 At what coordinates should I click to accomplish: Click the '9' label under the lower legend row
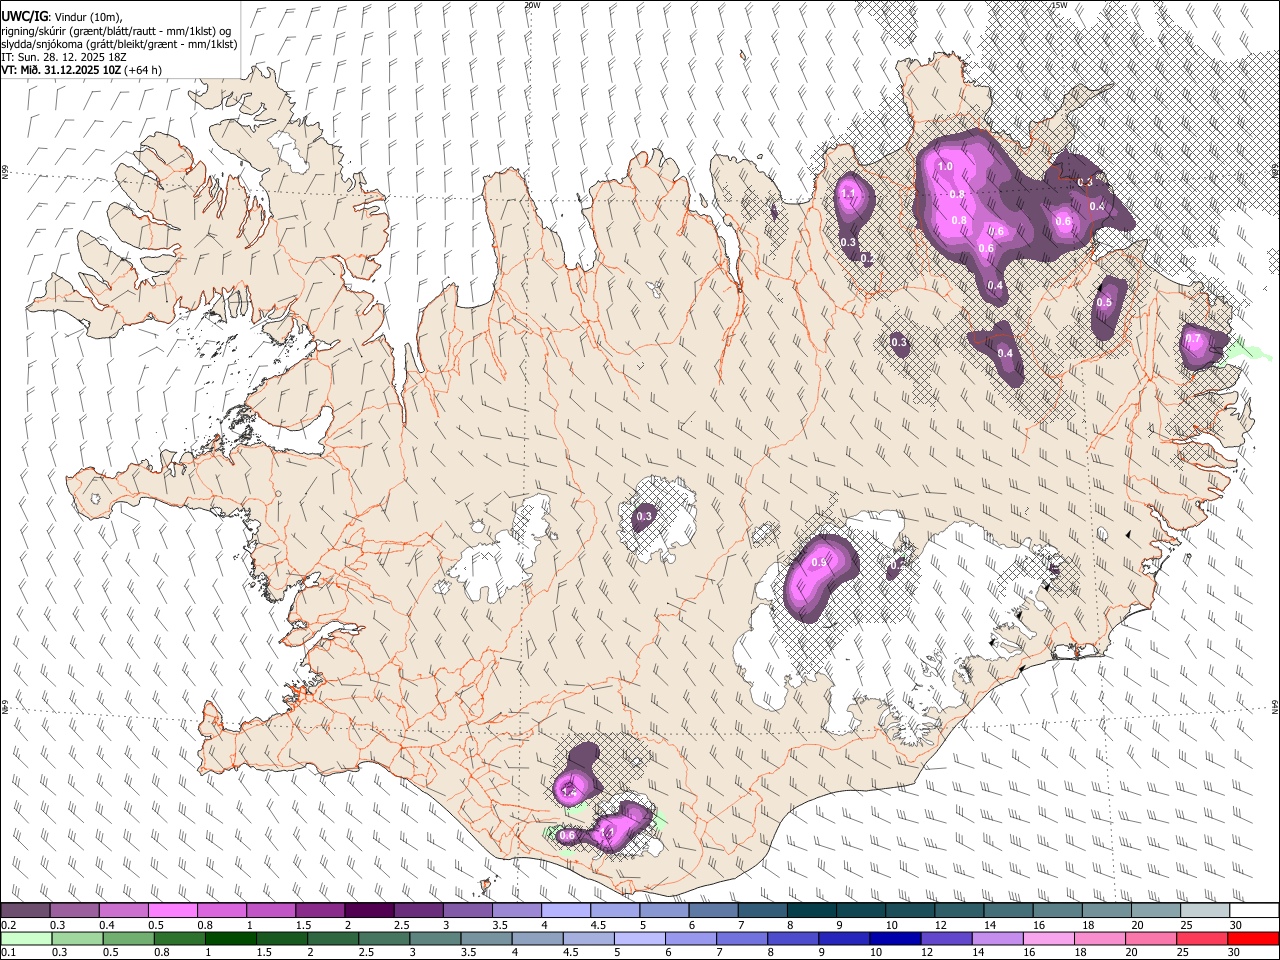click(824, 953)
